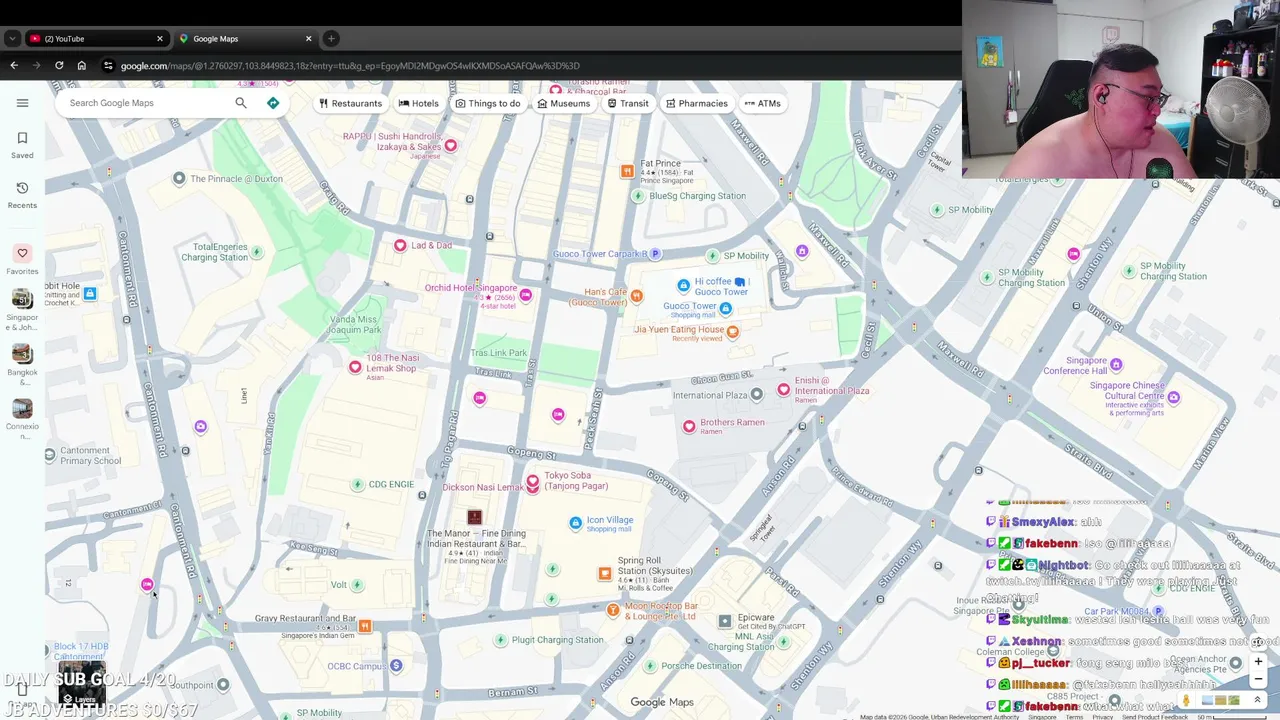The width and height of the screenshot is (1280, 720).
Task: Filter map by Hotels
Action: (419, 103)
